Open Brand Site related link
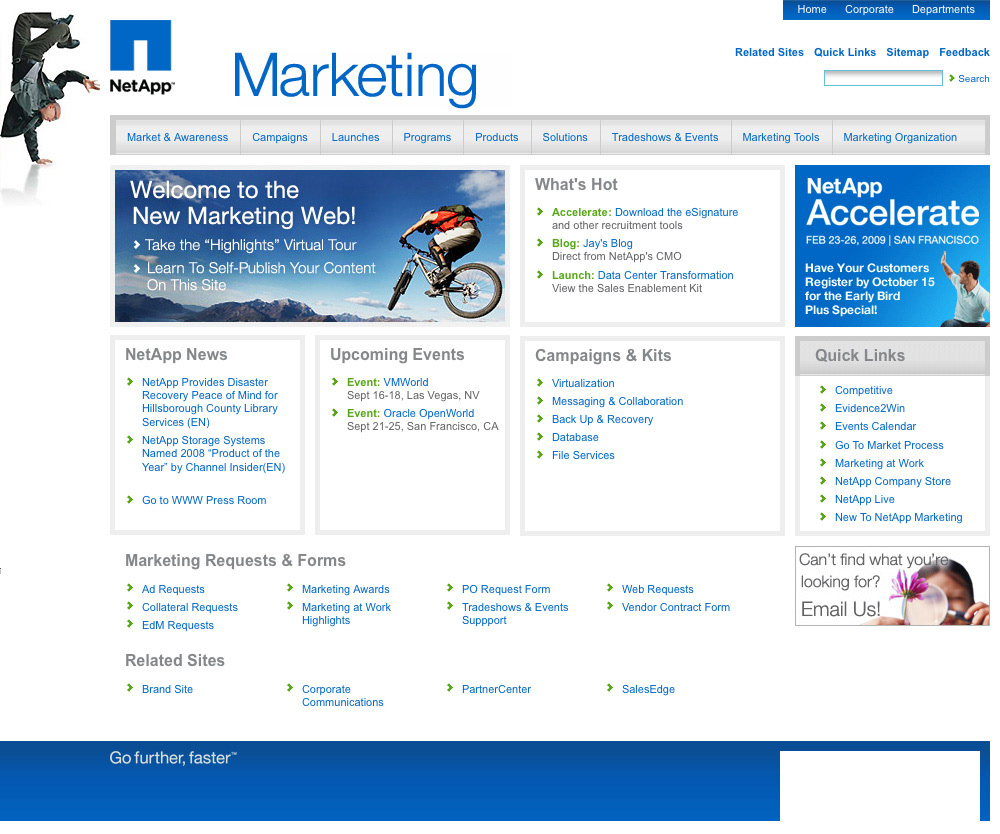Image resolution: width=1000 pixels, height=834 pixels. click(x=167, y=689)
